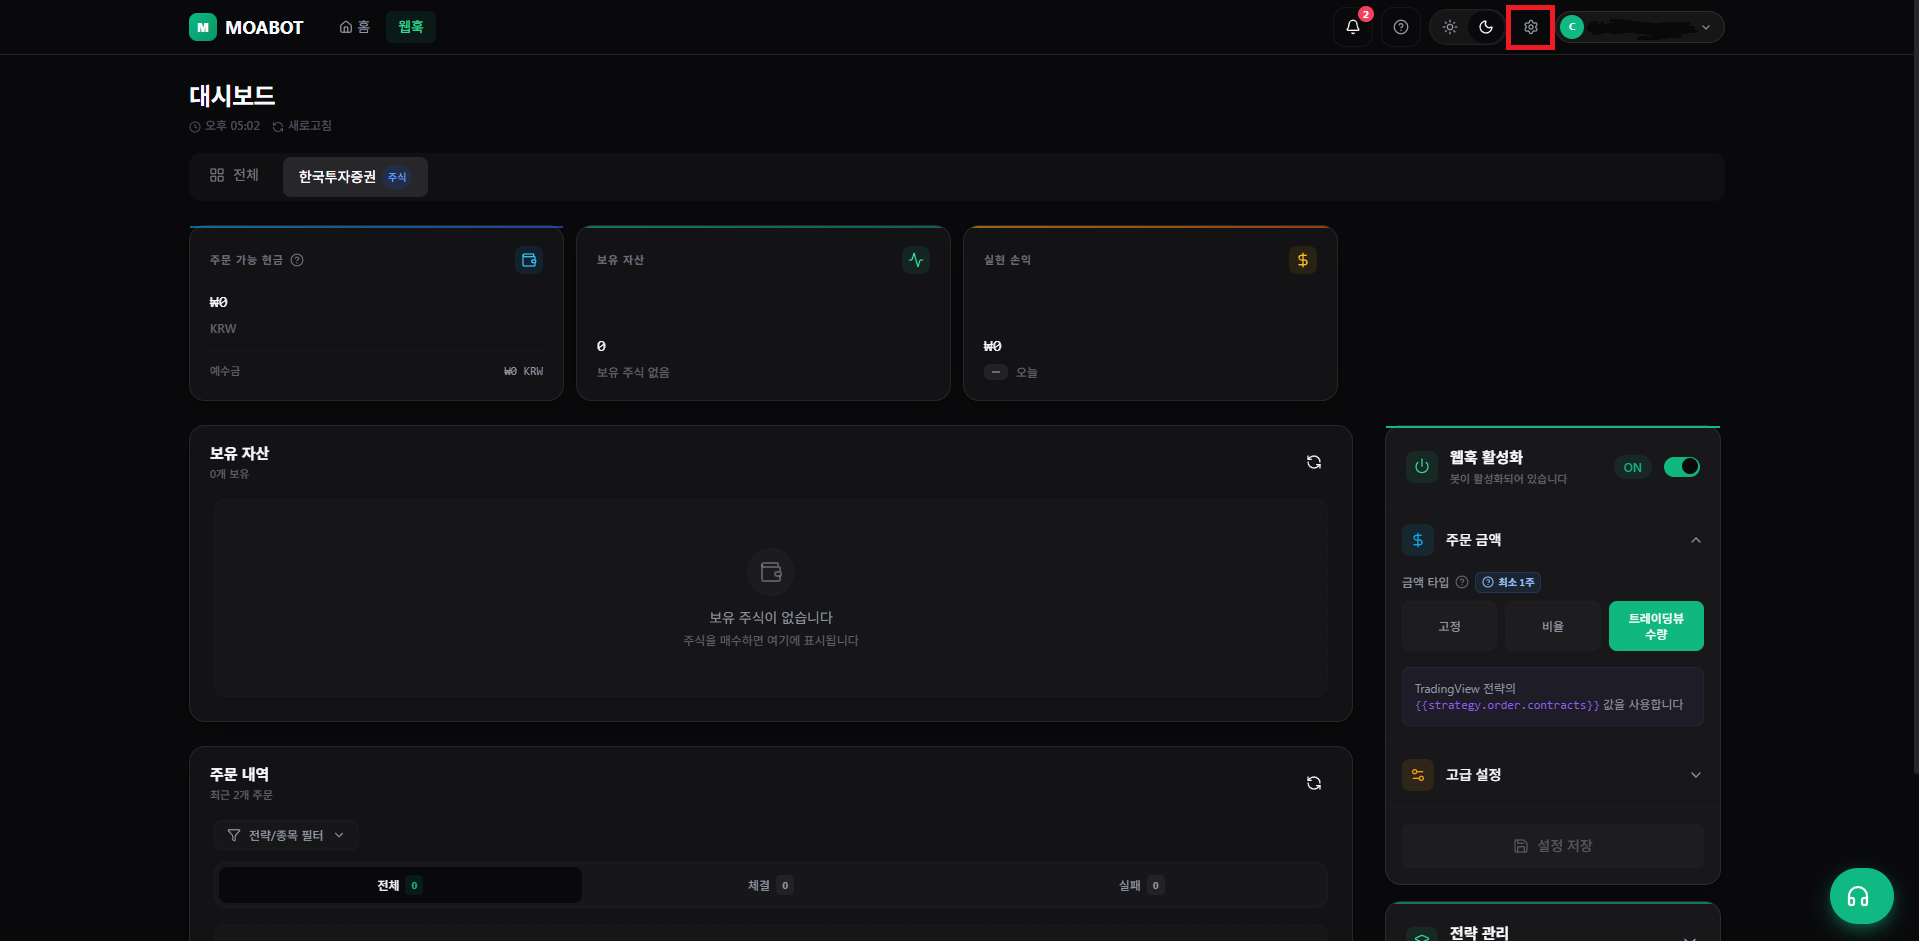Screen dimensions: 1919x941
Task: Select the 비율 amount type
Action: (1553, 626)
